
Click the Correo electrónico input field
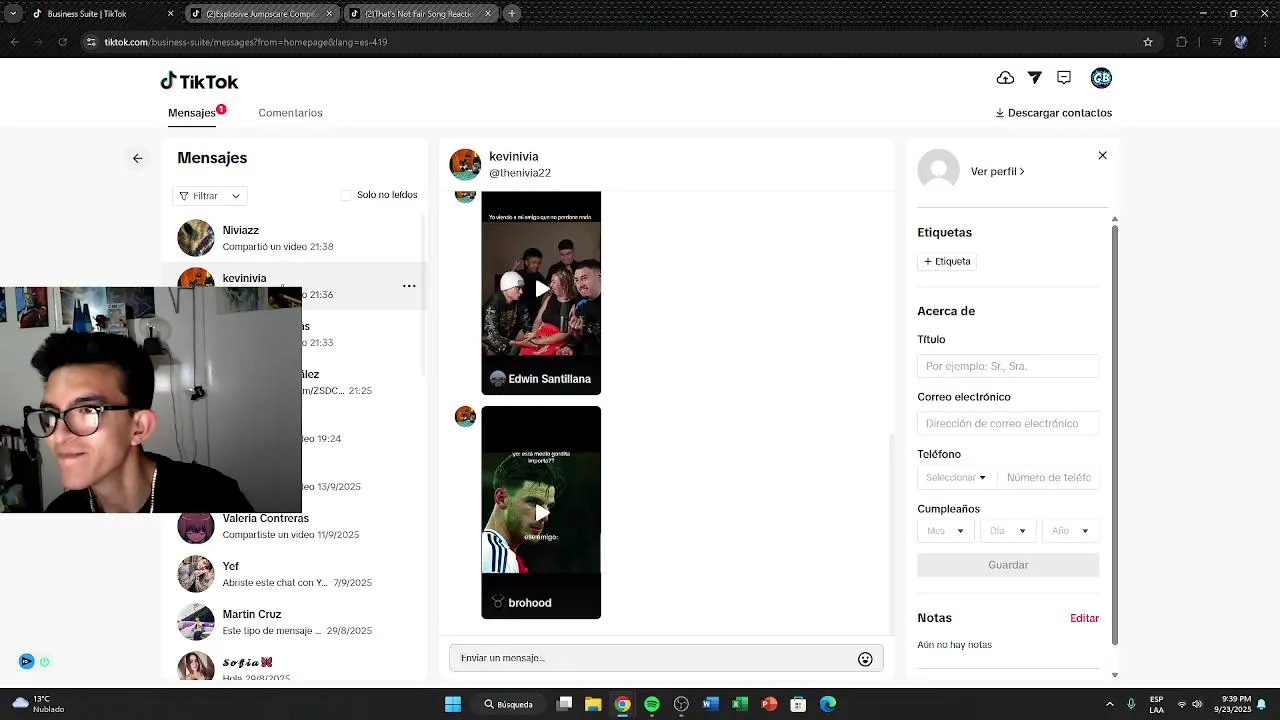1008,423
